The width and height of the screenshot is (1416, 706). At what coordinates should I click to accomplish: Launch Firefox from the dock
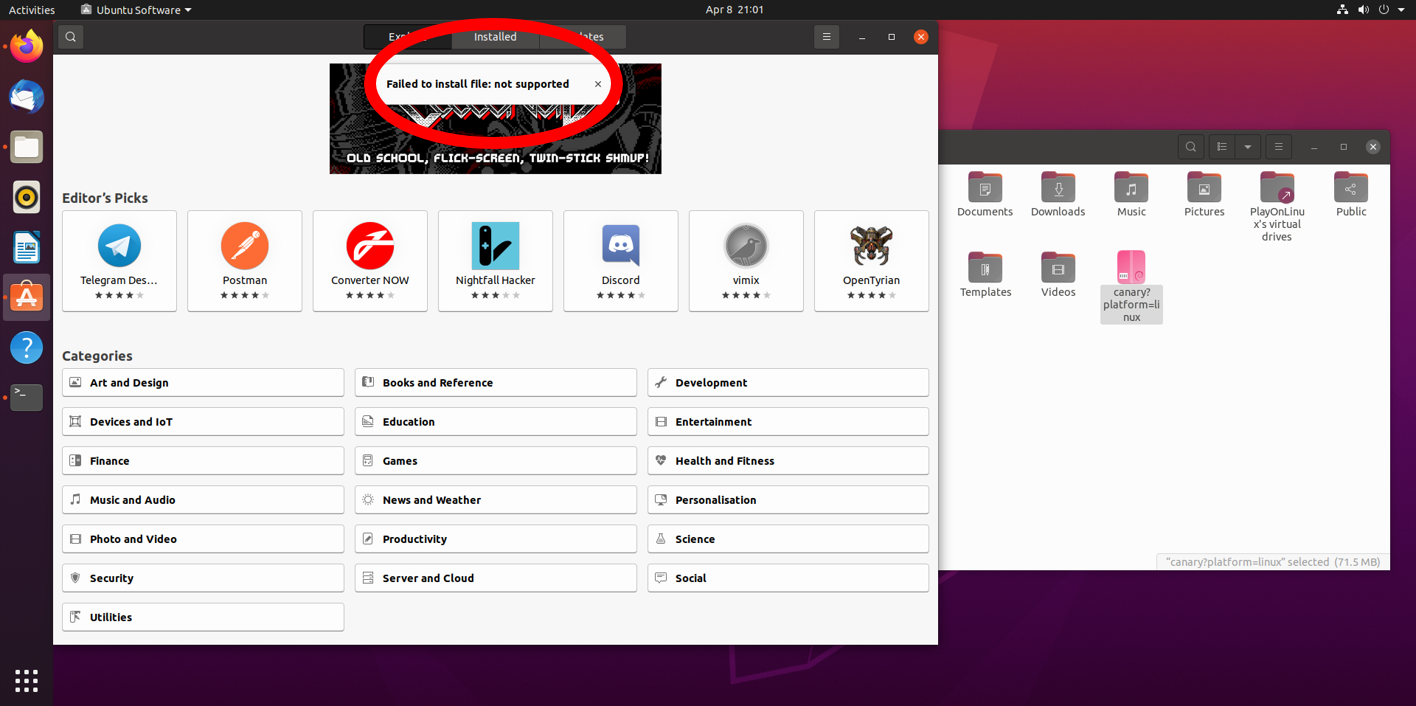pyautogui.click(x=27, y=47)
